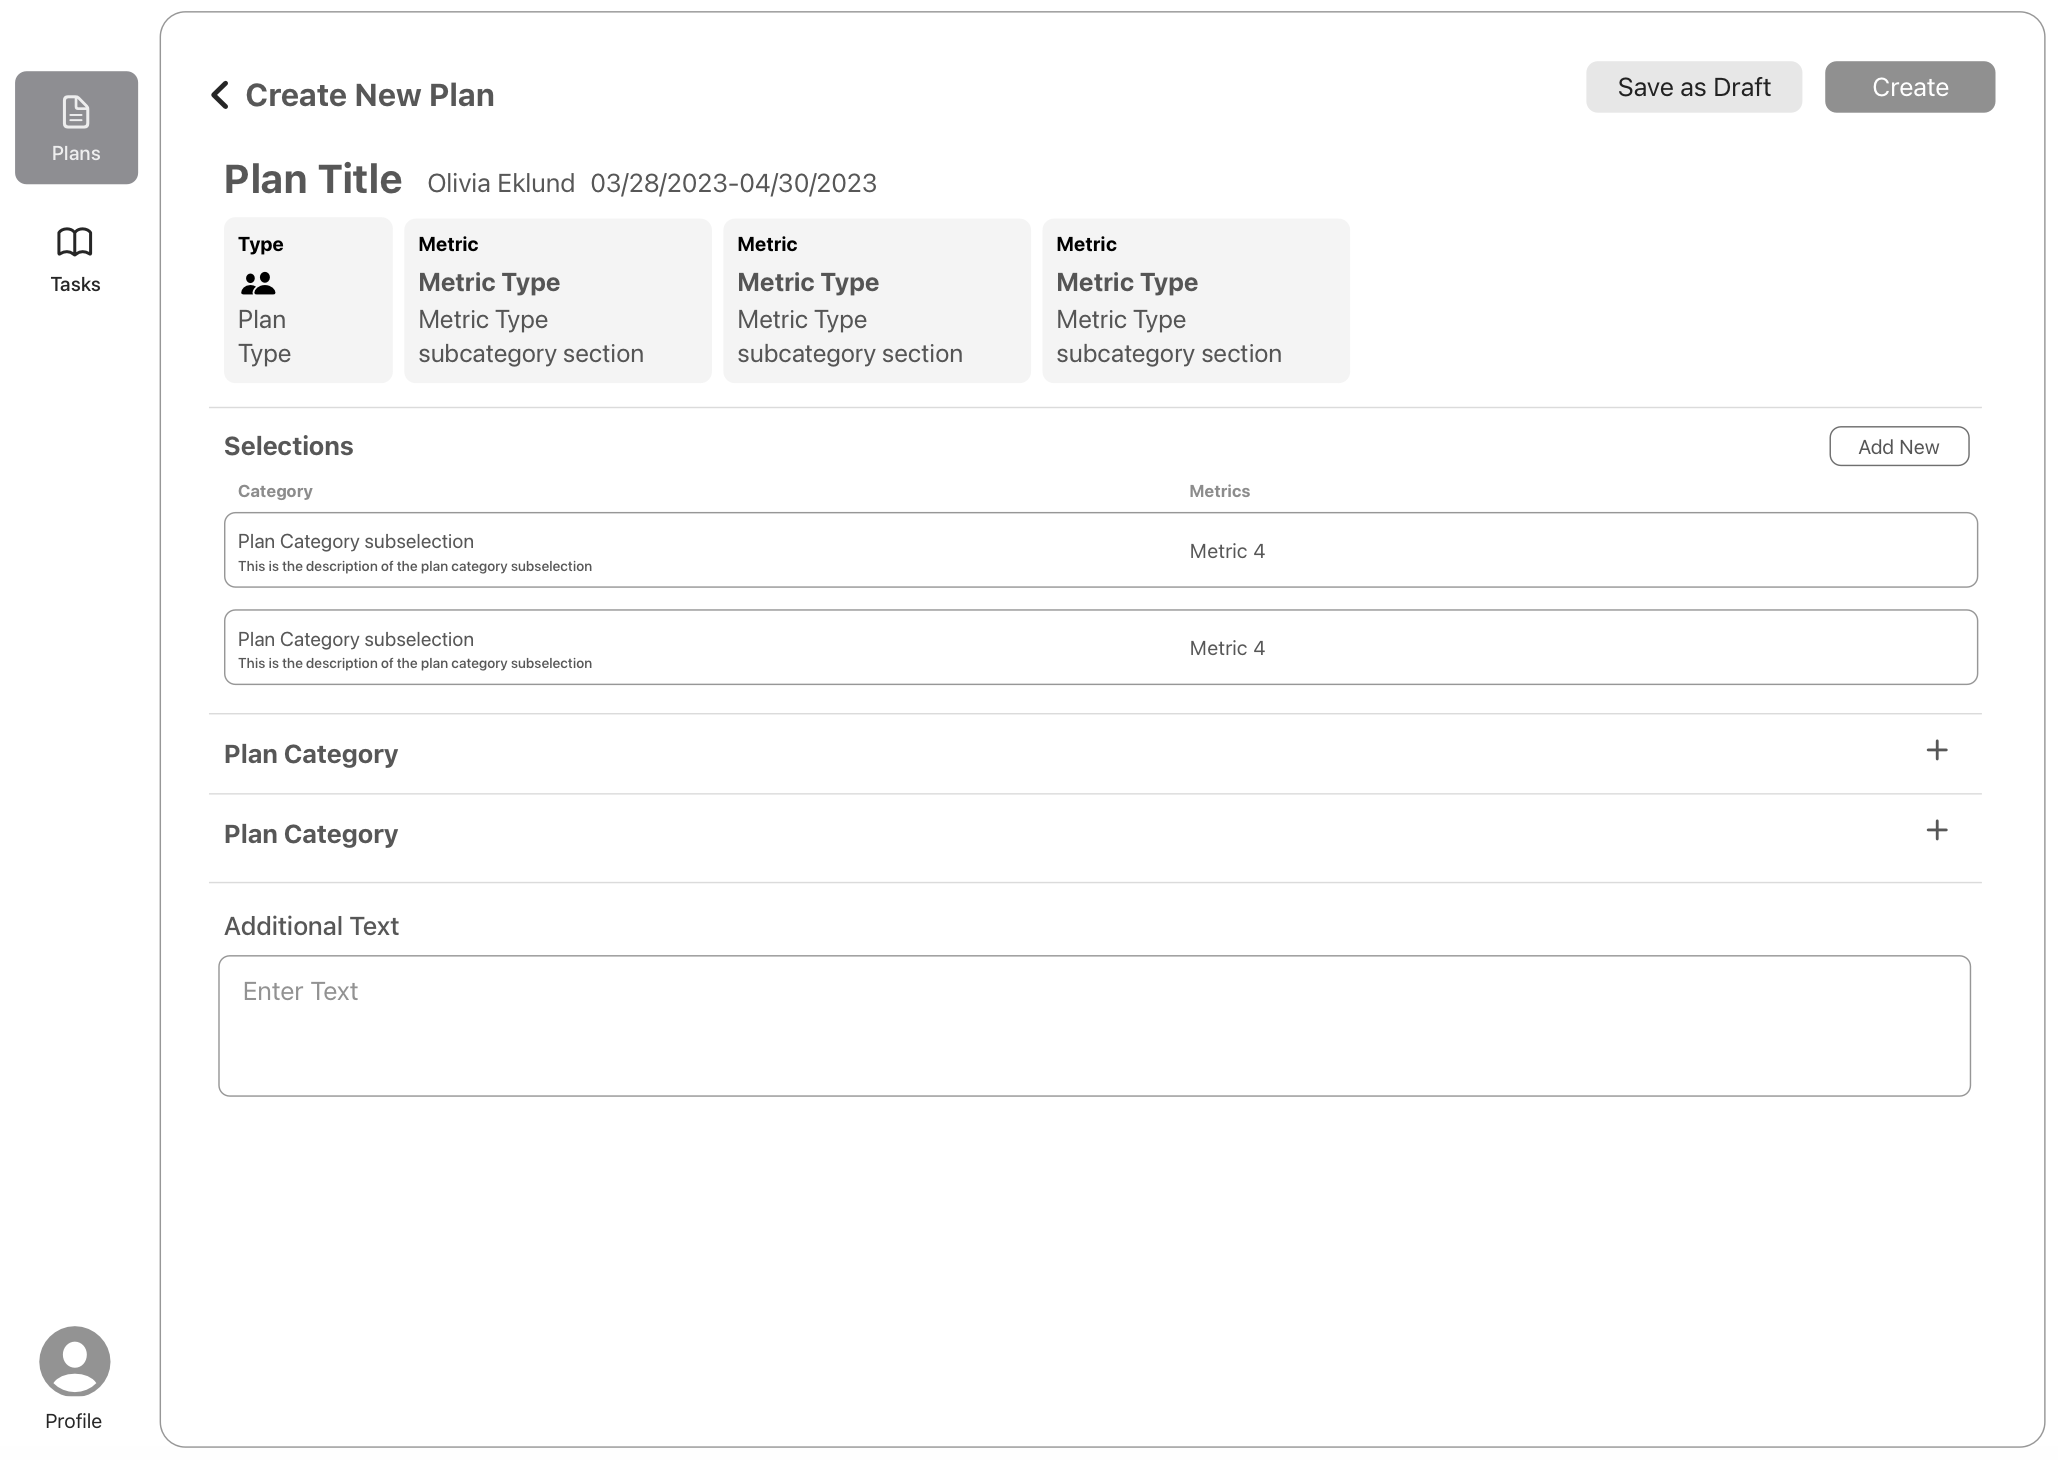Select the second Plan Category subselection row

point(1100,647)
